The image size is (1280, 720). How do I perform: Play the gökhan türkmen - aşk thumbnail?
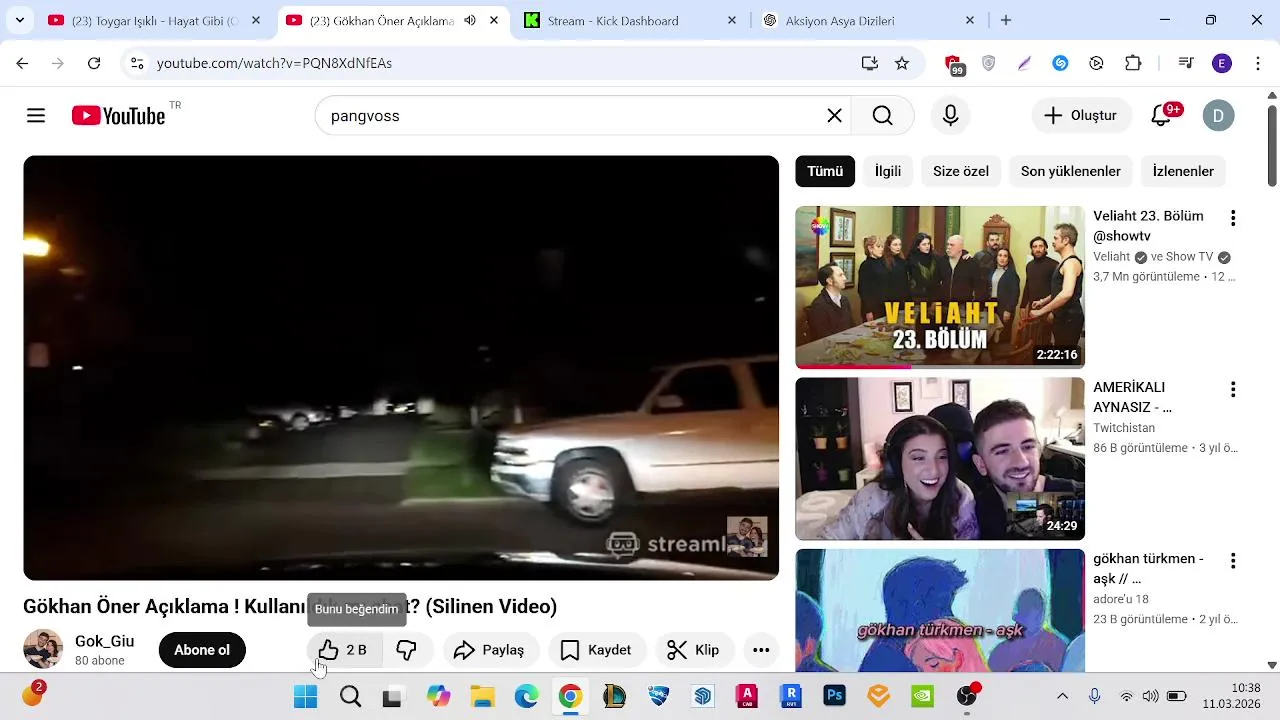[940, 610]
